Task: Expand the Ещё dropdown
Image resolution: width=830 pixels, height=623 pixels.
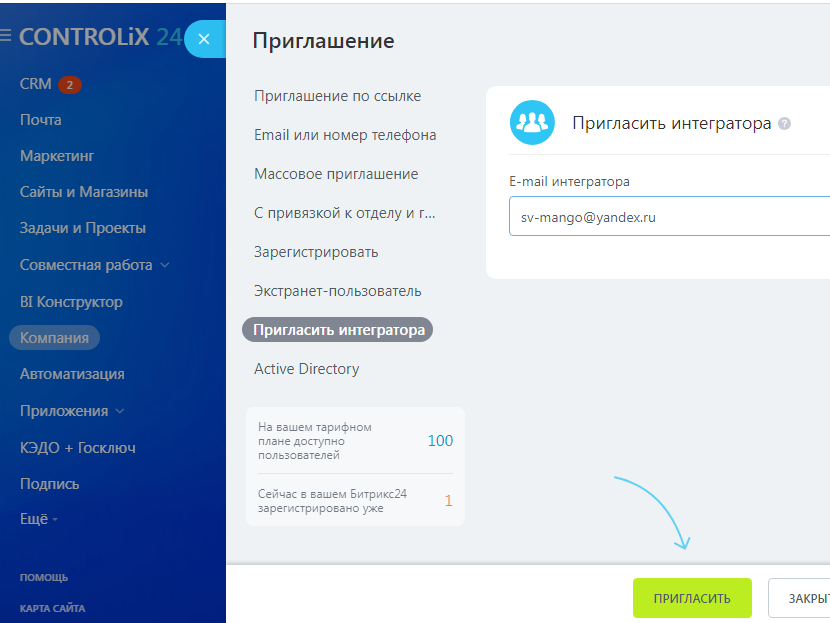Action: tap(39, 519)
